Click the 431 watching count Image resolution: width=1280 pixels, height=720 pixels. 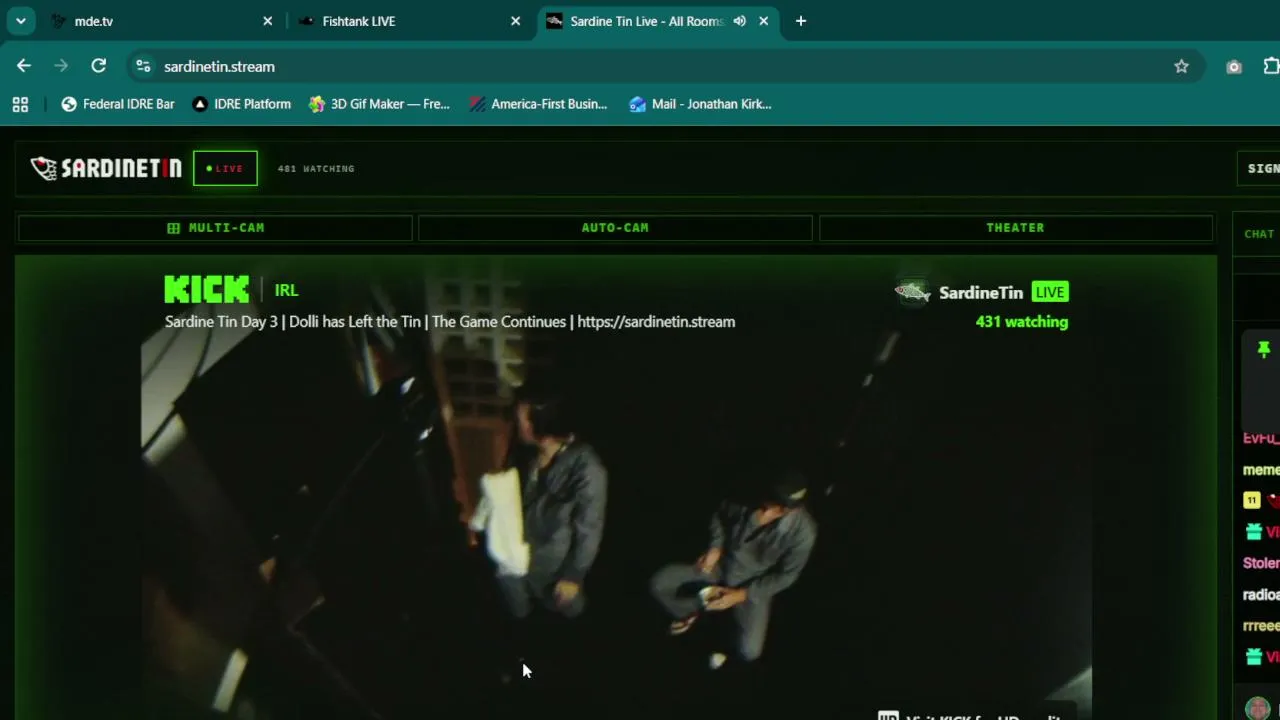pyautogui.click(x=1022, y=322)
